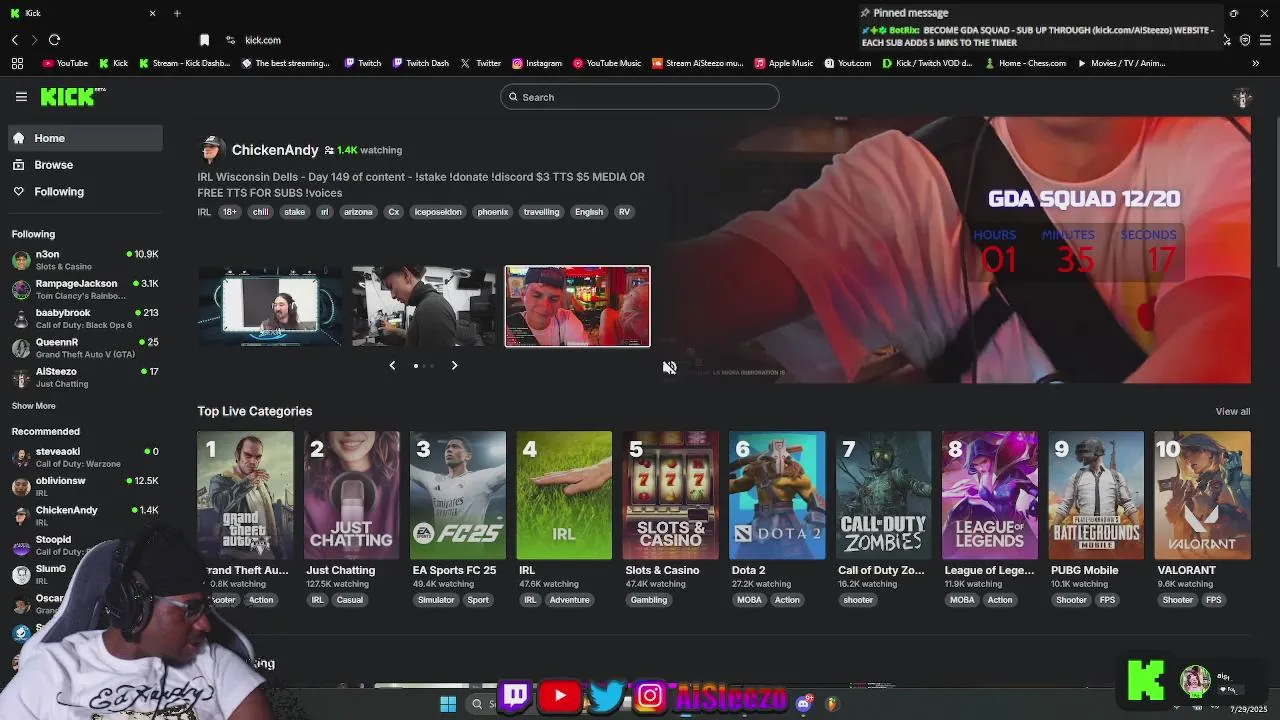Open the YouTube Music bookmark
1280x720 pixels.
tap(607, 63)
